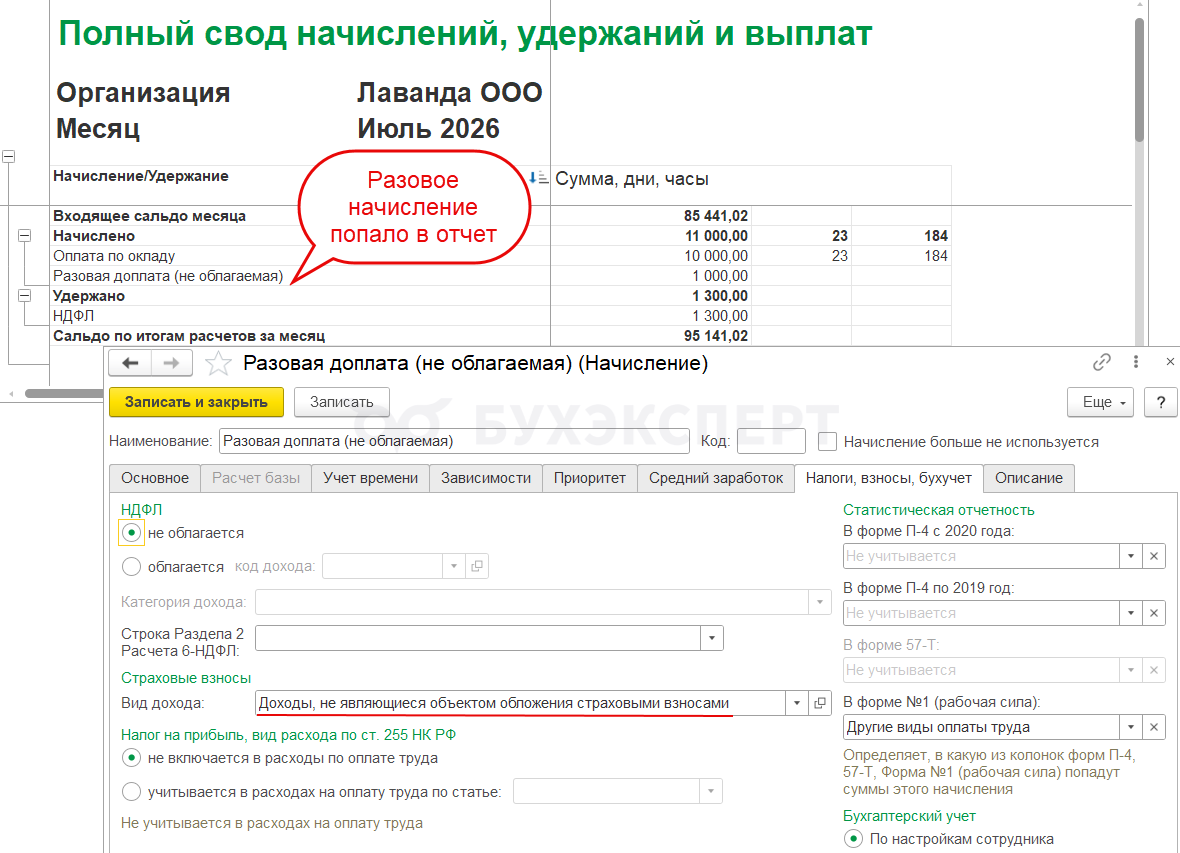Close the Разовая доплата form
This screenshot has width=1180, height=853.
(1170, 362)
